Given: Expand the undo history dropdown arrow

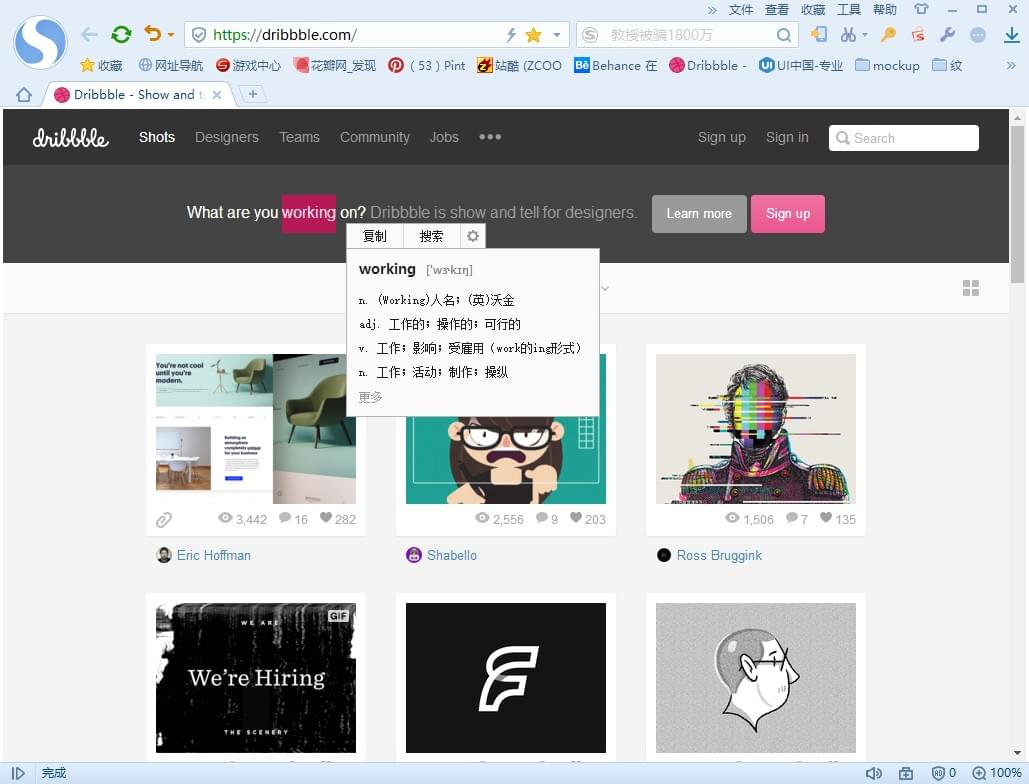Looking at the screenshot, I should click(171, 35).
